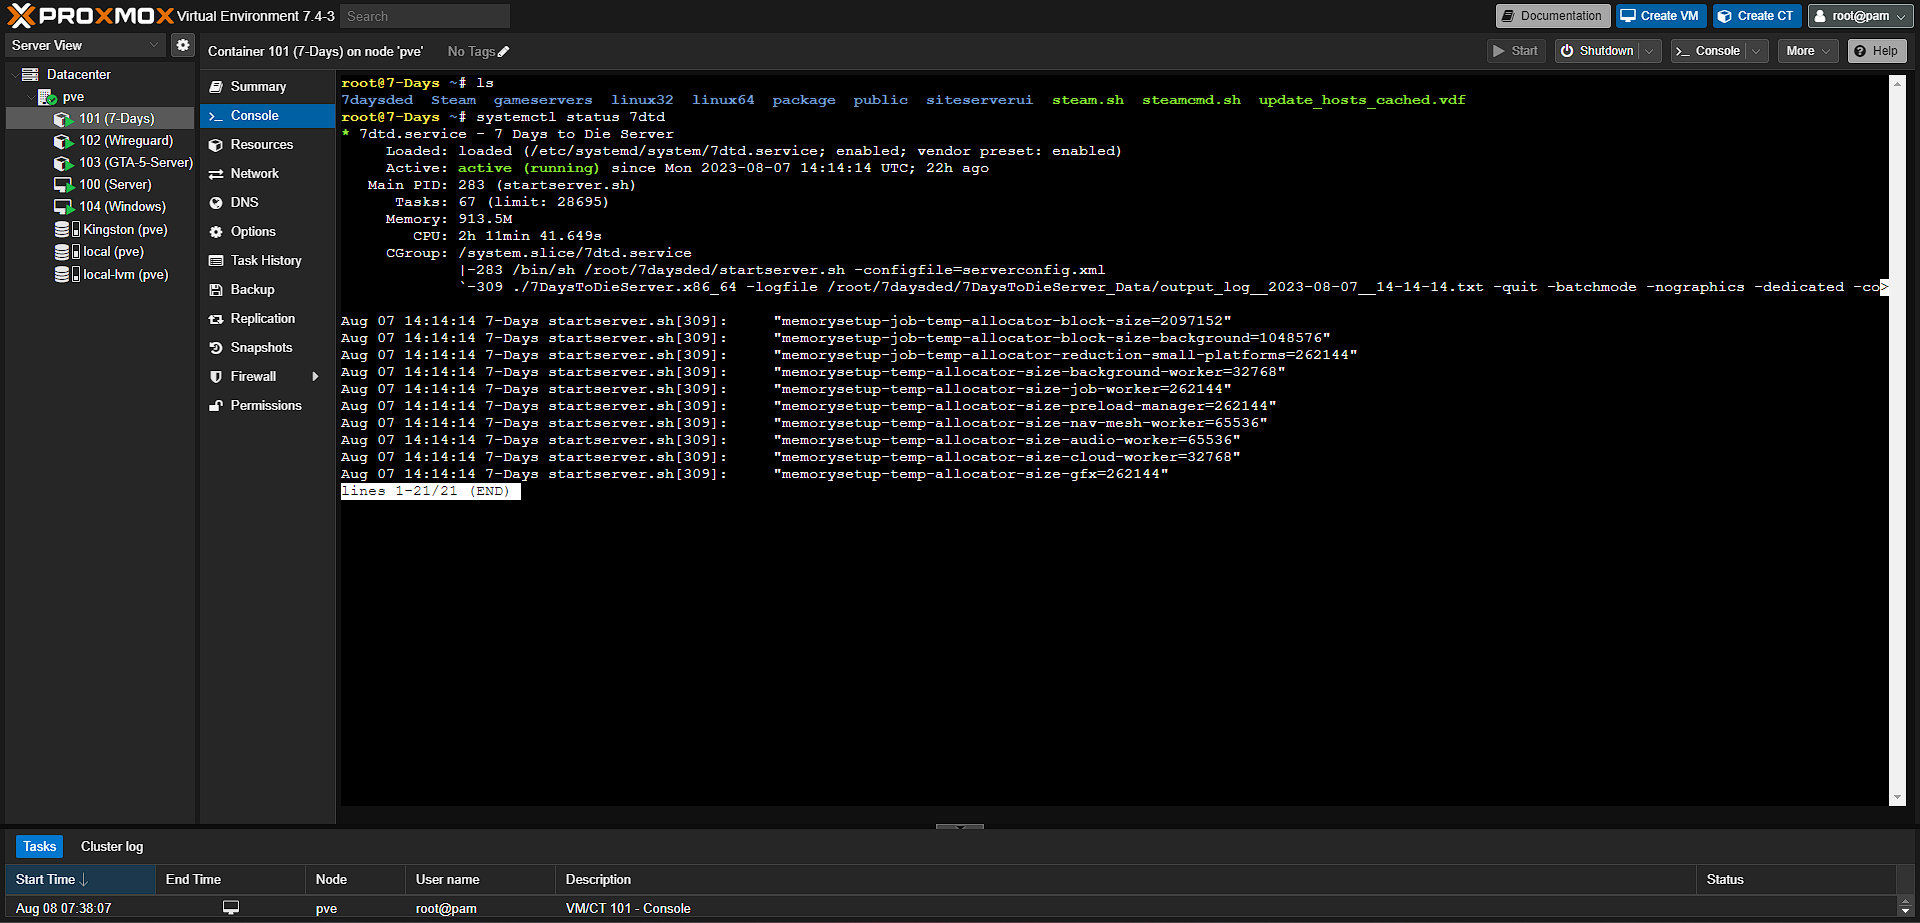
Task: Click the Options gear icon
Action: 215,232
